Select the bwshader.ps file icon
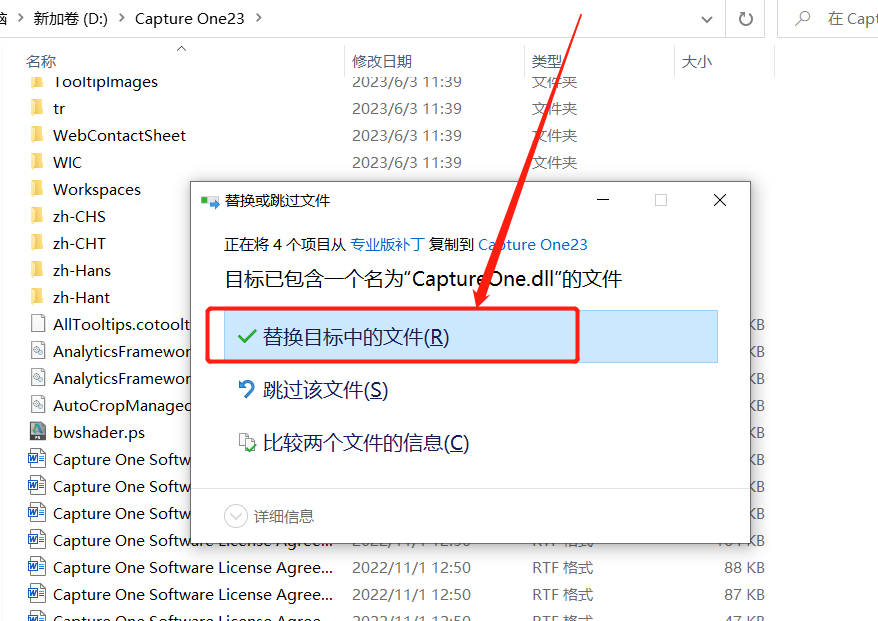 [37, 432]
